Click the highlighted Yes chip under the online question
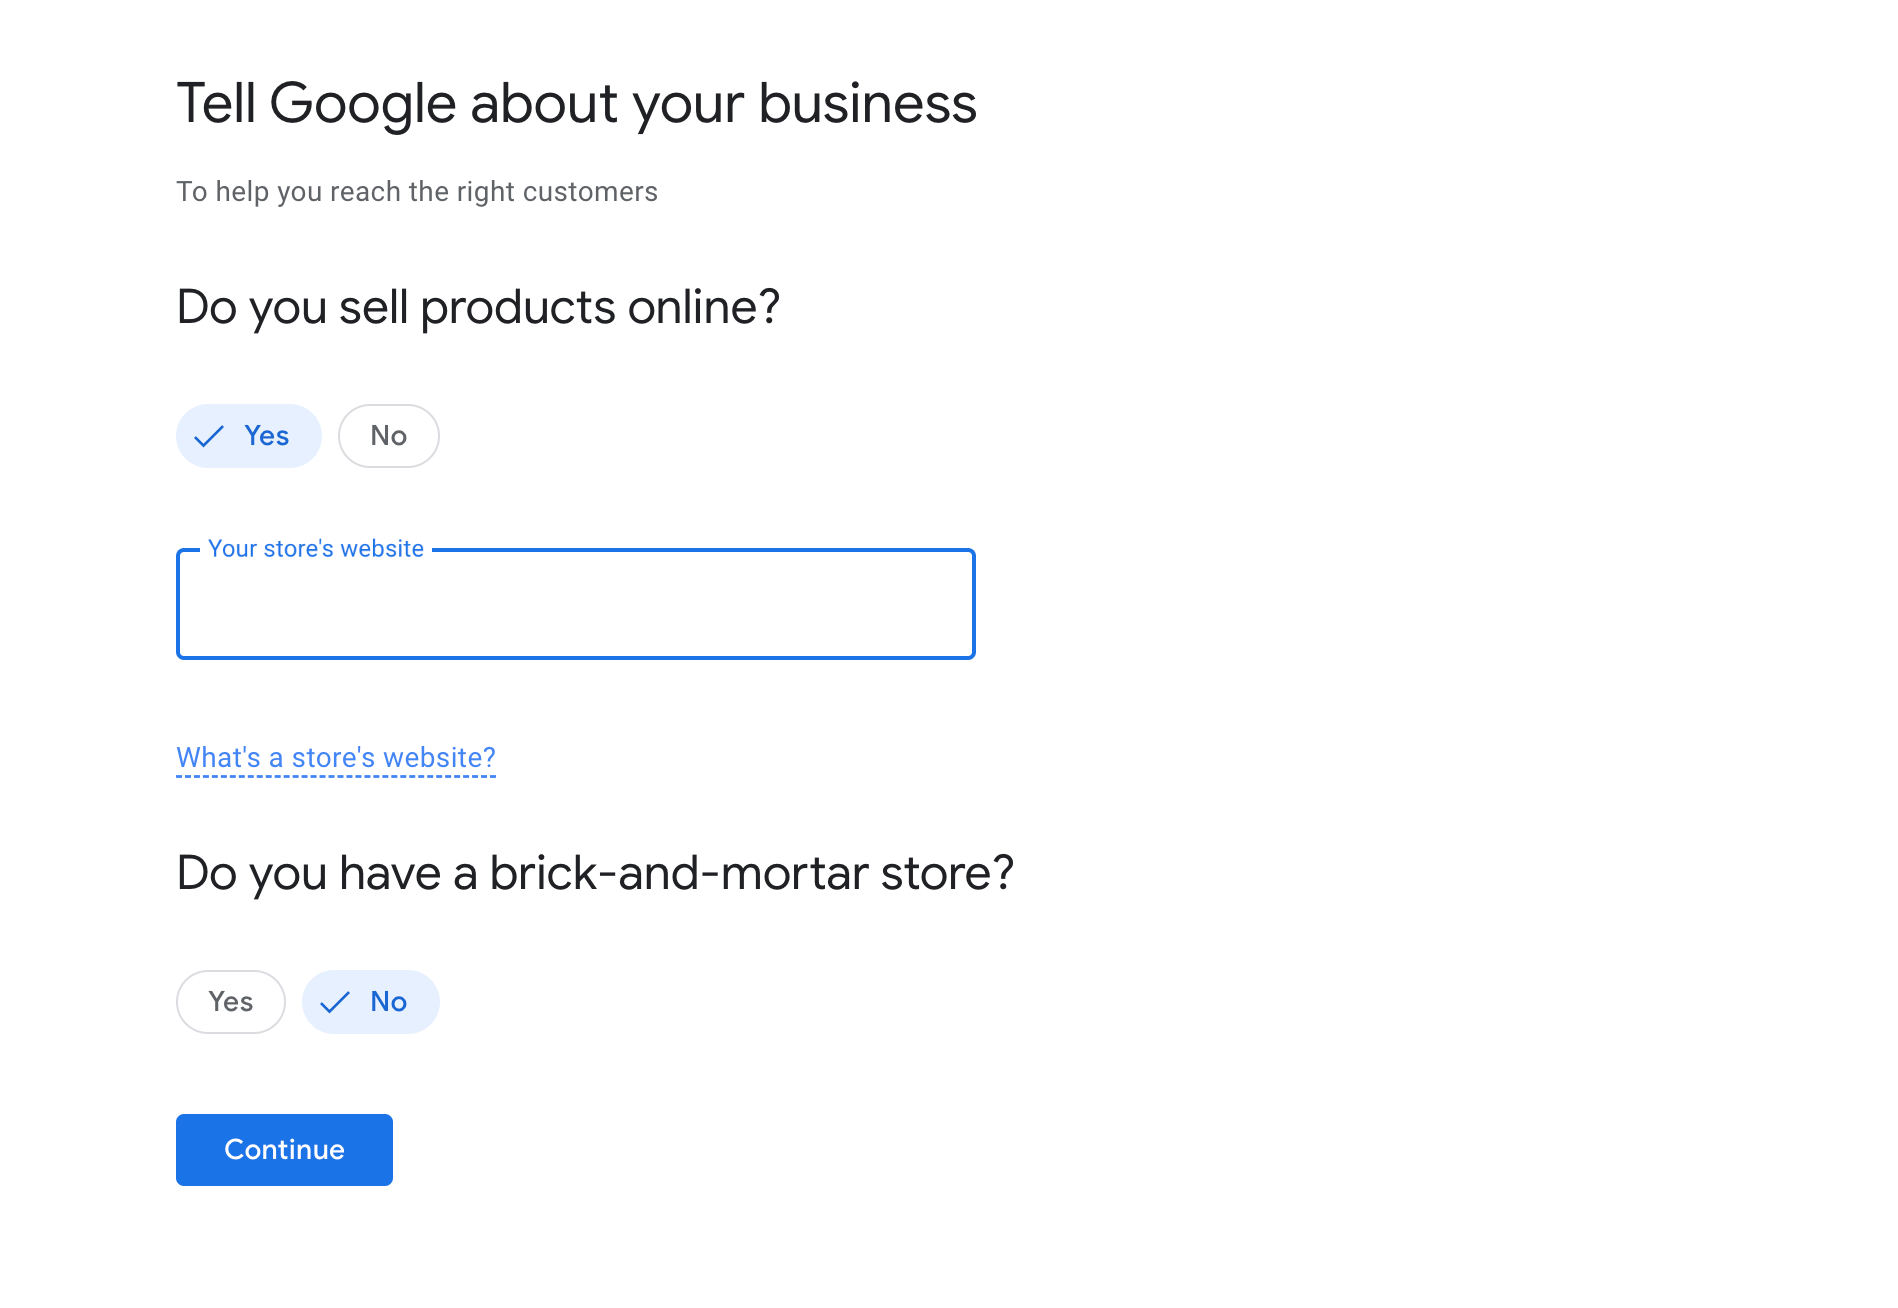Screen dimensions: 1898x1308 coord(249,436)
